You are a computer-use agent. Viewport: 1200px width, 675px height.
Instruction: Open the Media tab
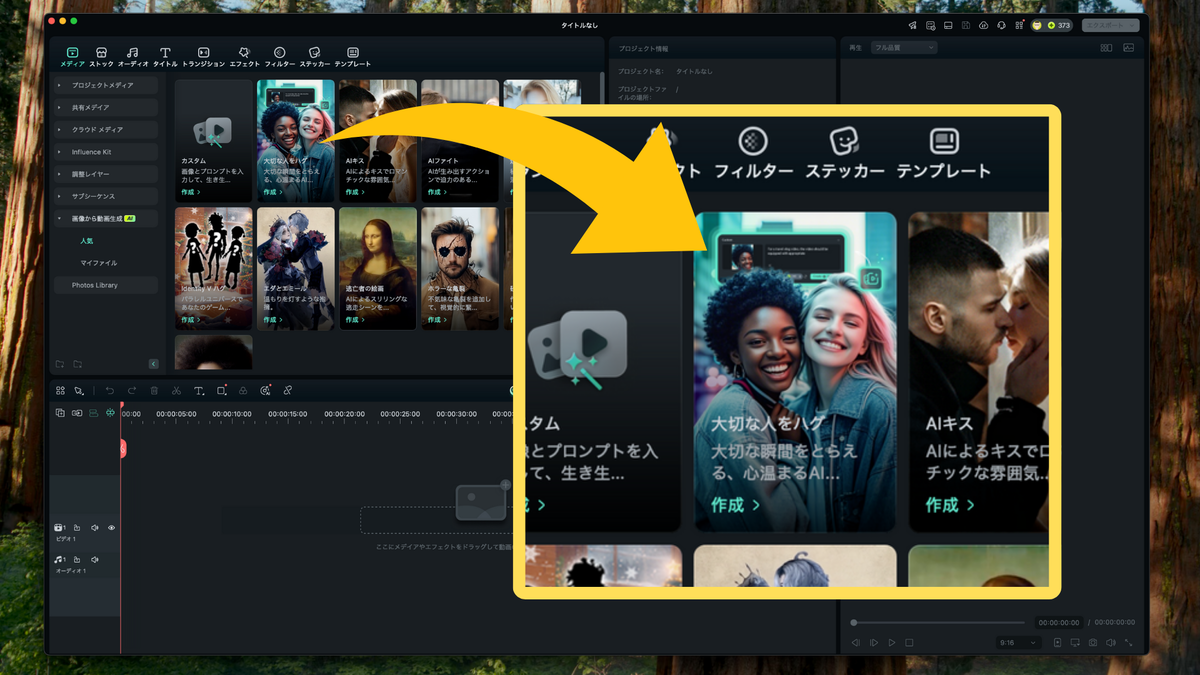coord(72,56)
